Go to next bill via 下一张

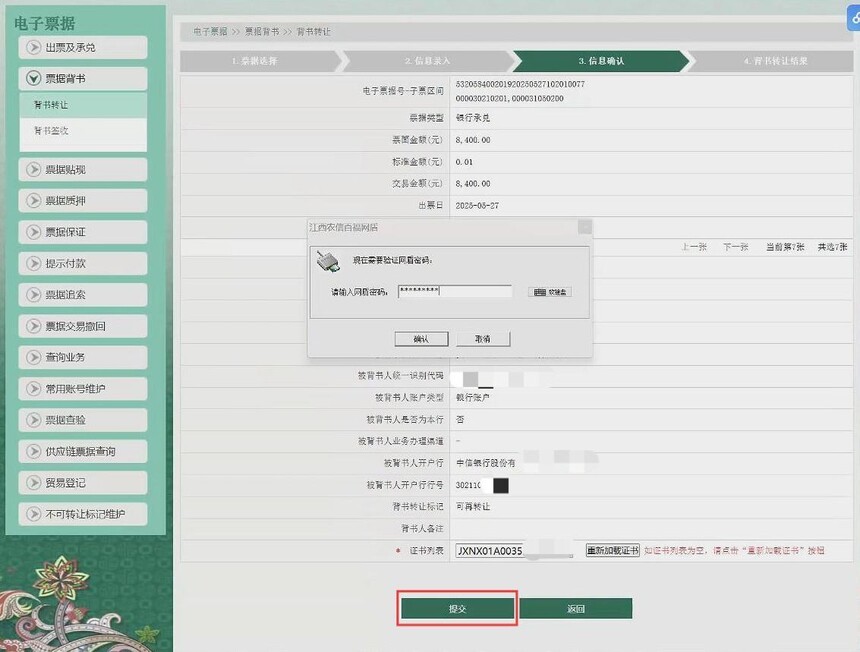(735, 247)
